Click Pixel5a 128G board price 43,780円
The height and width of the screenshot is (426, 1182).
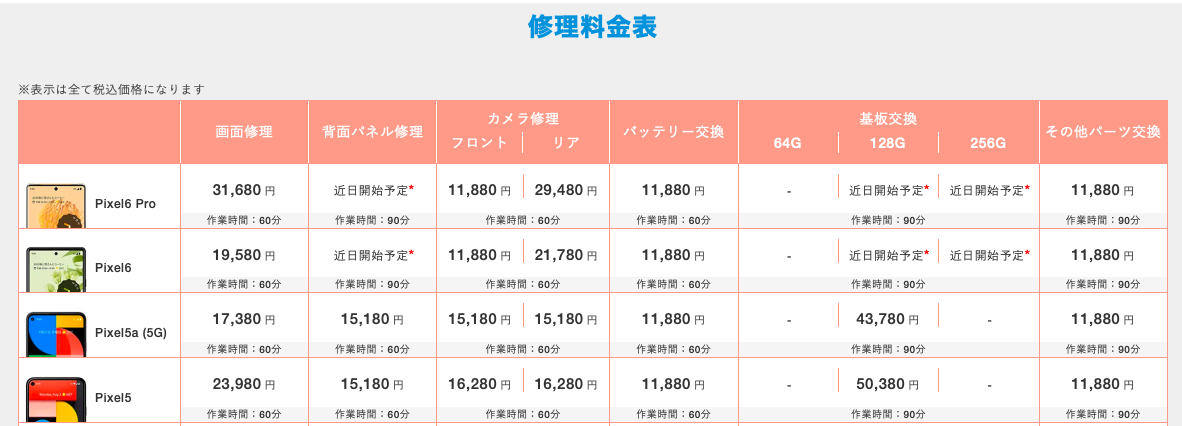[x=888, y=320]
